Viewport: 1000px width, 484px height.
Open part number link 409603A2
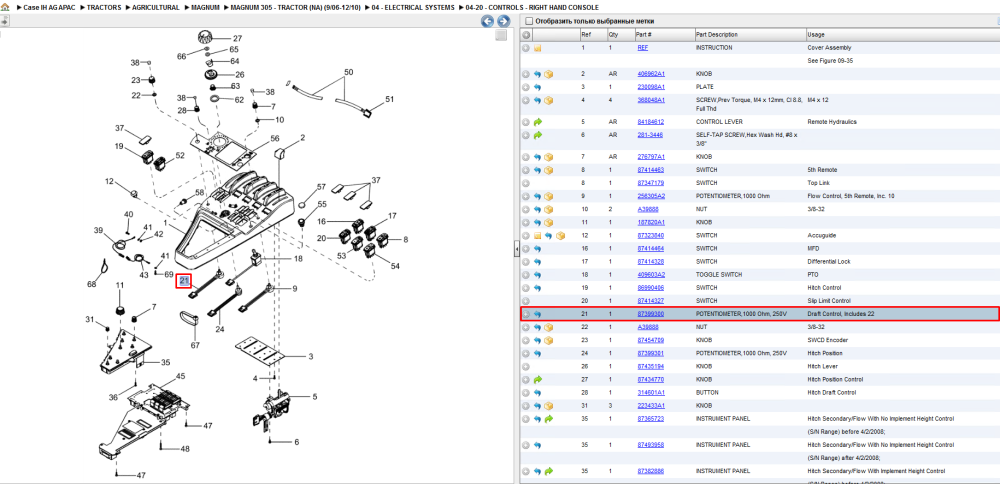coord(651,274)
